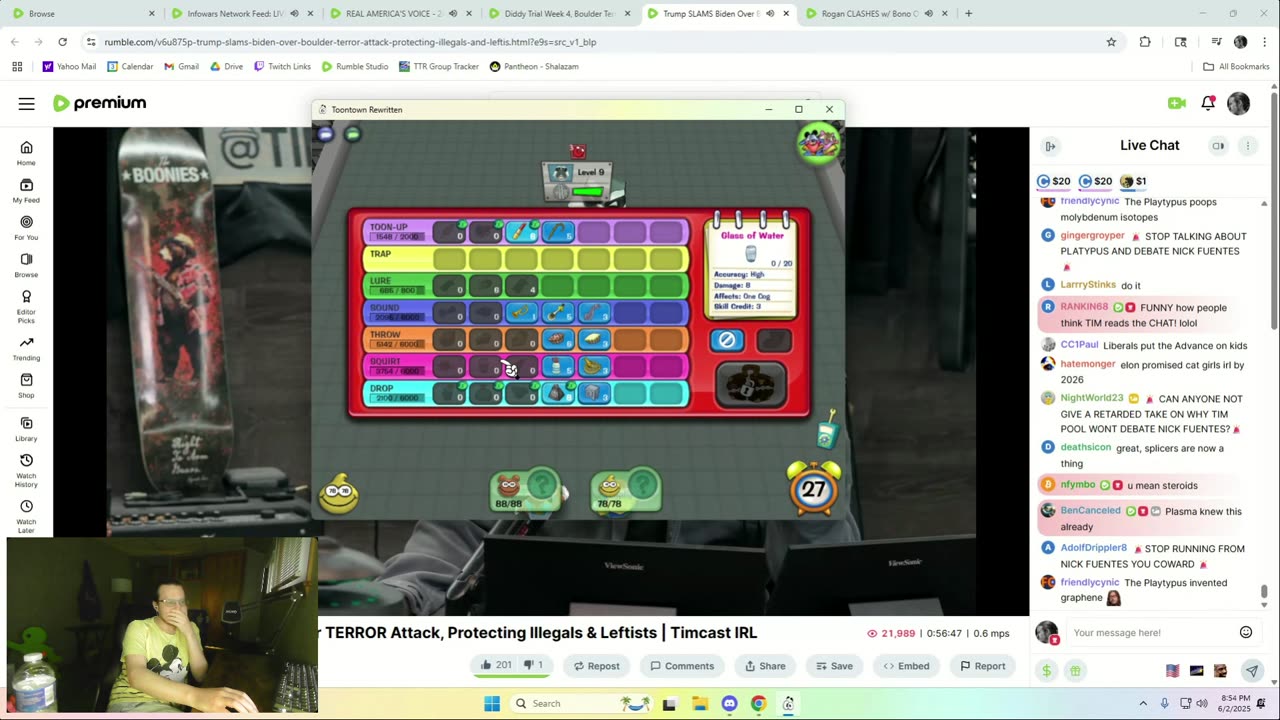Mute the Rogan CLASHES tab

point(928,14)
